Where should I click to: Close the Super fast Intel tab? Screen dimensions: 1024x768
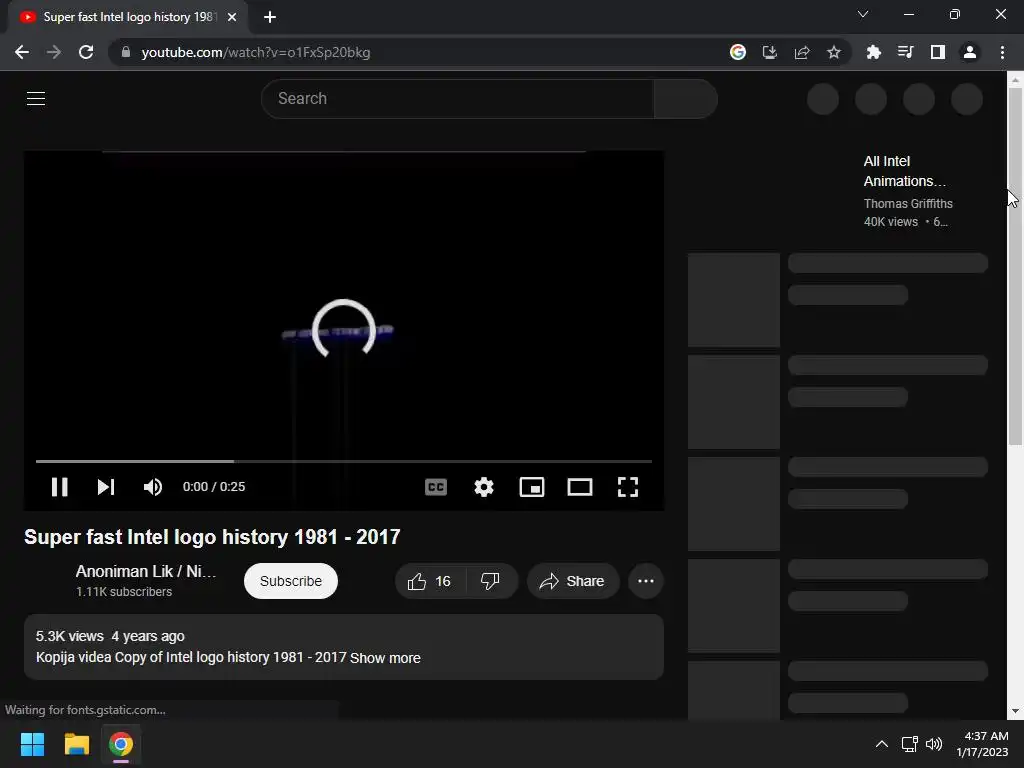click(x=232, y=17)
